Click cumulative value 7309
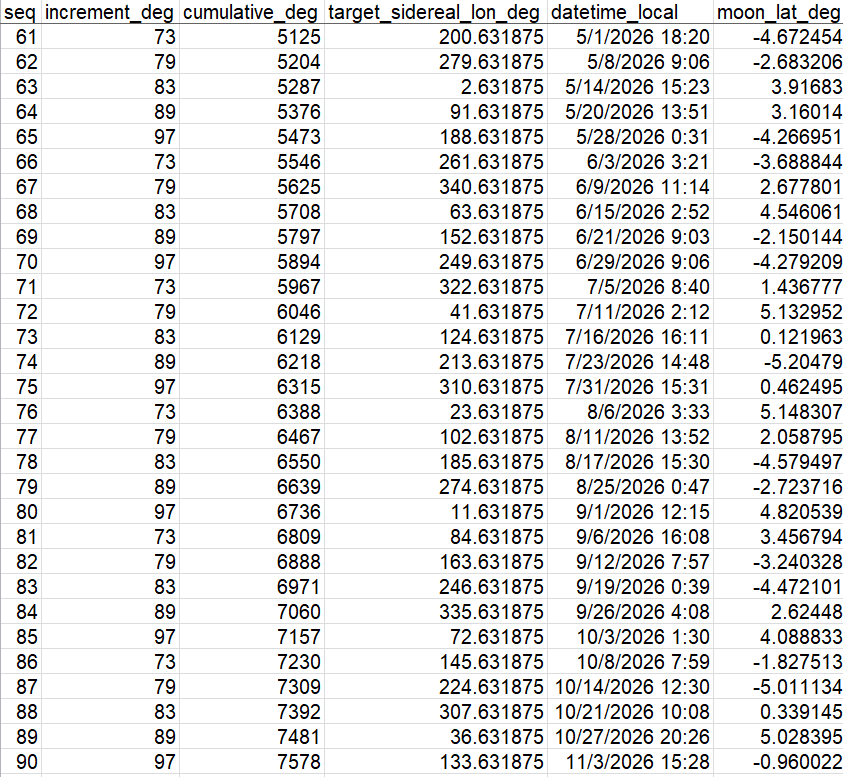The width and height of the screenshot is (843, 777). pyautogui.click(x=251, y=687)
